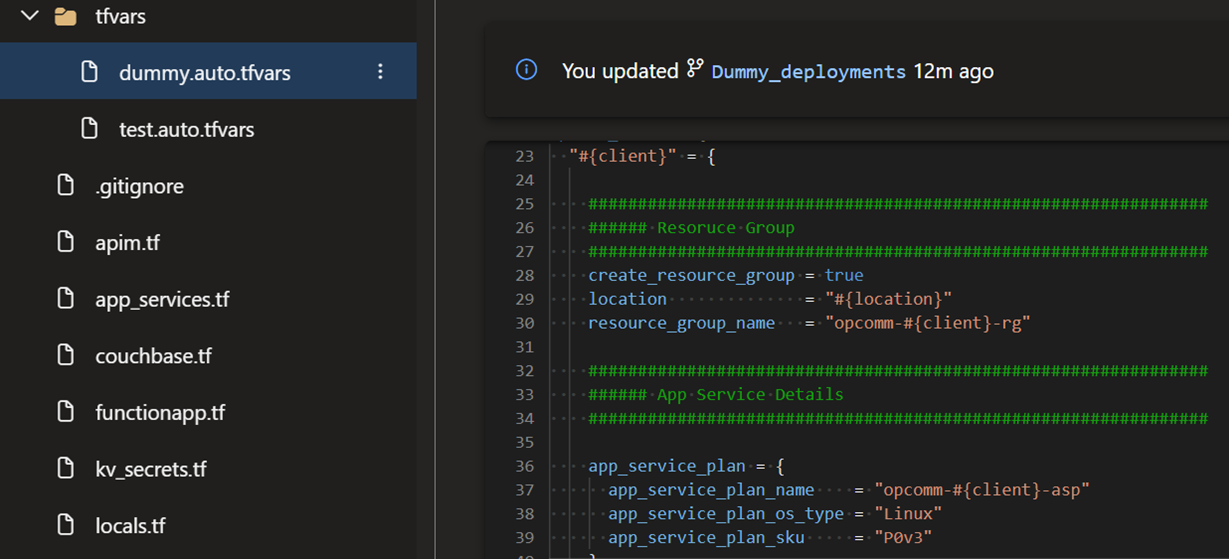Image resolution: width=1229 pixels, height=559 pixels.
Task: Click the file icon beside dummy.auto.tfvars
Action: [90, 72]
